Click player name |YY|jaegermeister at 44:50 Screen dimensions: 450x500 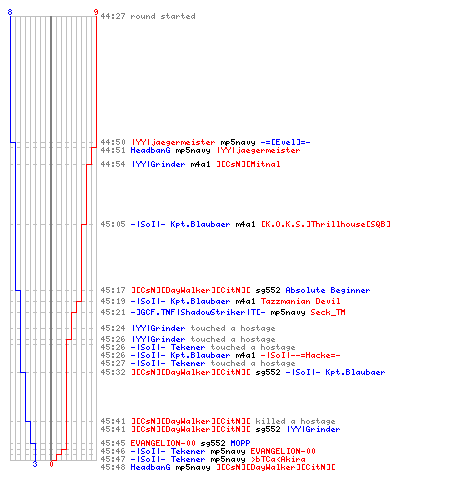pos(173,142)
